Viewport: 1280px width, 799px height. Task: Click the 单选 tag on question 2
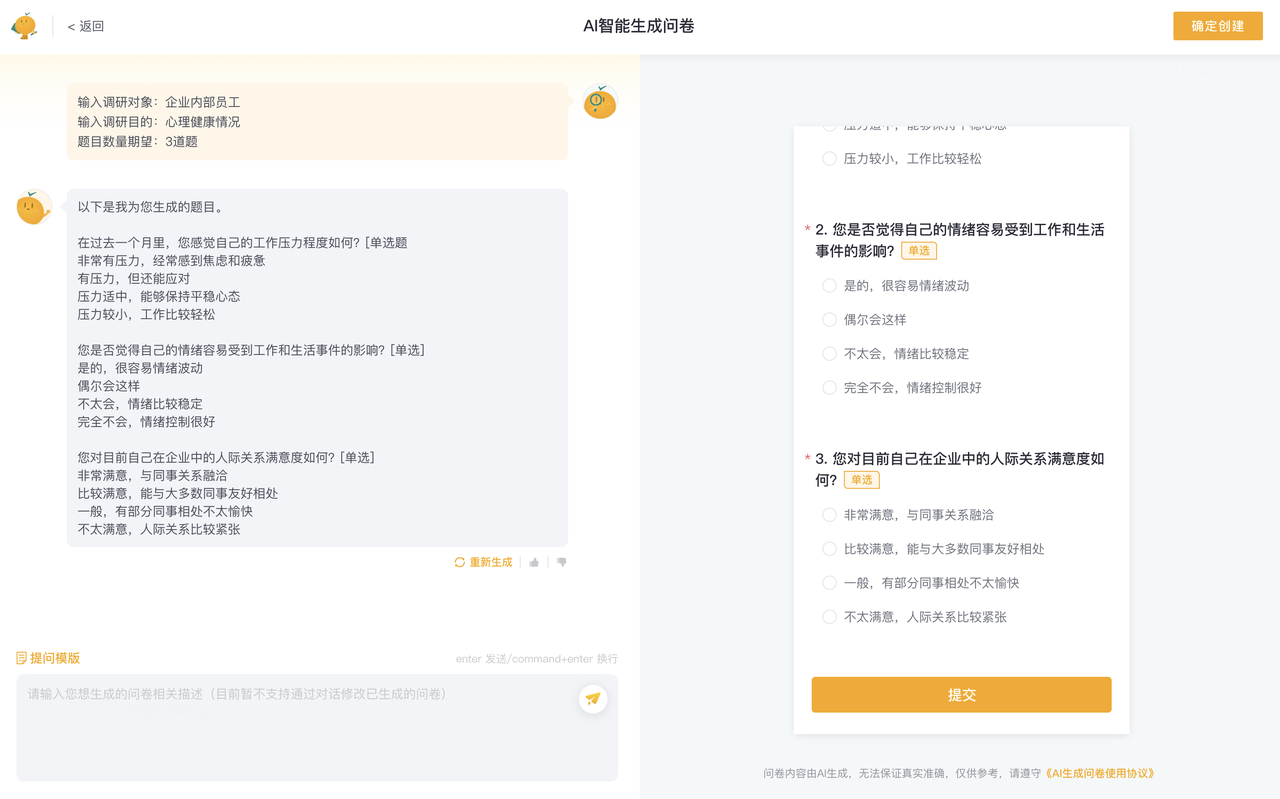coord(918,250)
